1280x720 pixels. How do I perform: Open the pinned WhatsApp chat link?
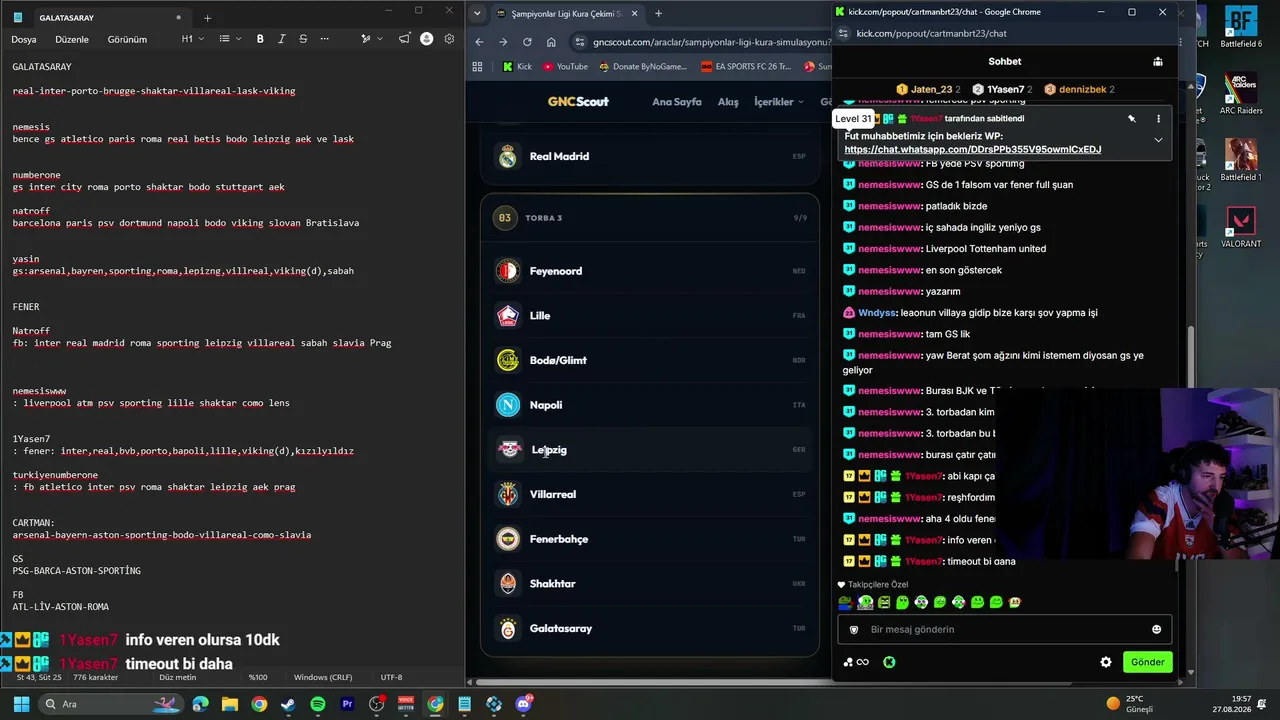pos(972,150)
